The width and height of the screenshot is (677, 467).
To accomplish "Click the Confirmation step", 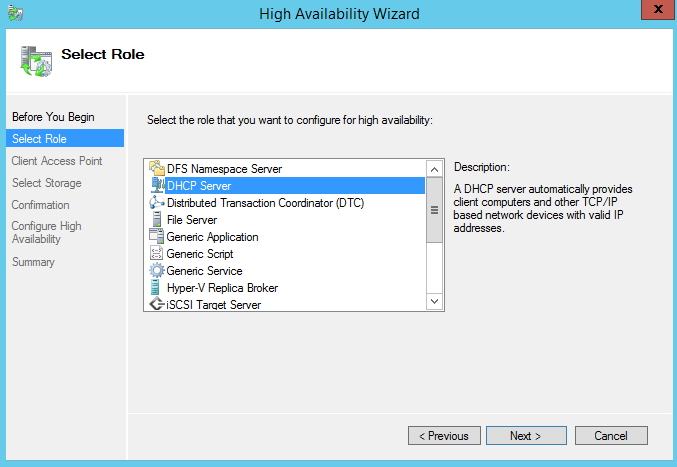I will pos(41,205).
